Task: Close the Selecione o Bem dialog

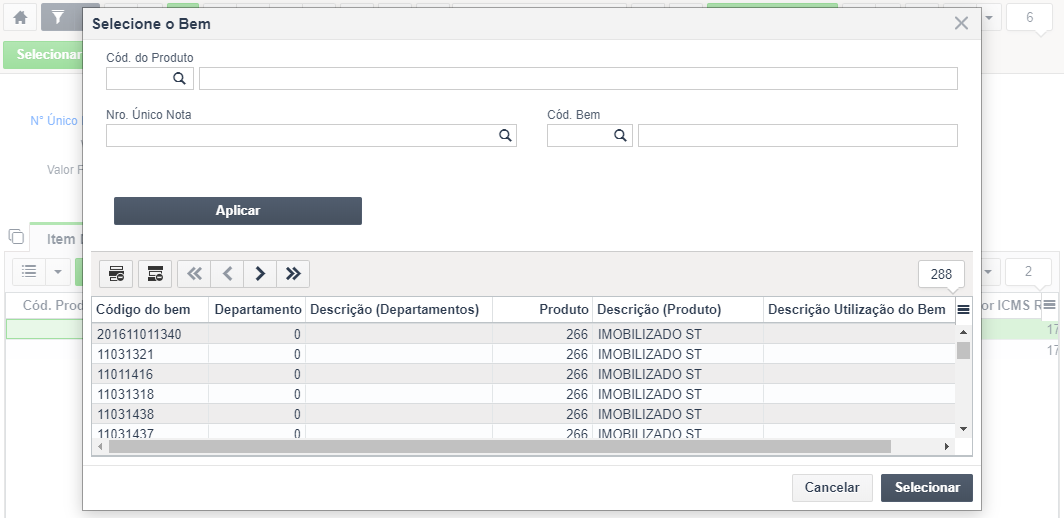Action: click(961, 23)
